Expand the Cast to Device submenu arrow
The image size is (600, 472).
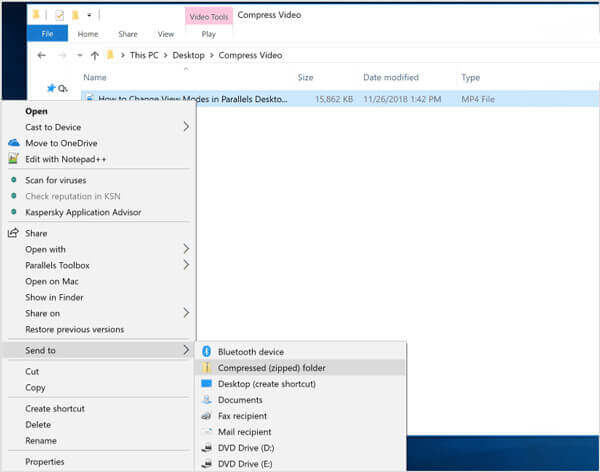(186, 126)
